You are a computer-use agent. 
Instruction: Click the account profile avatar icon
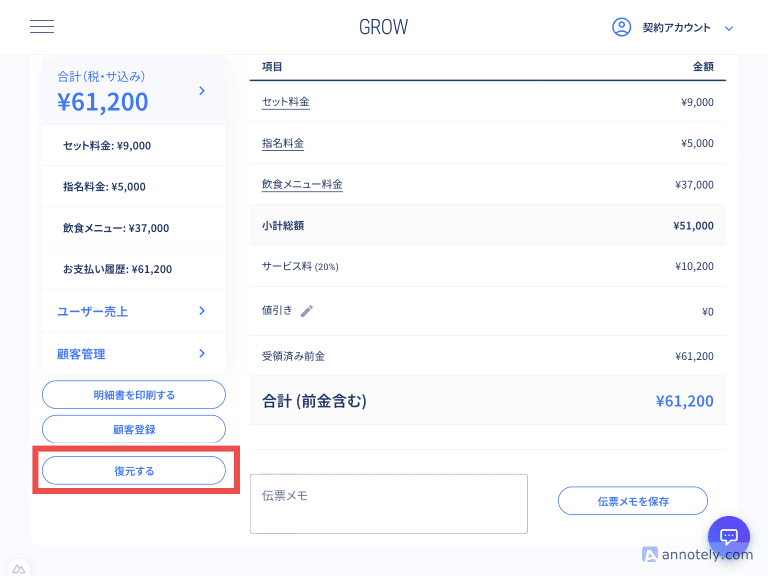pos(621,27)
